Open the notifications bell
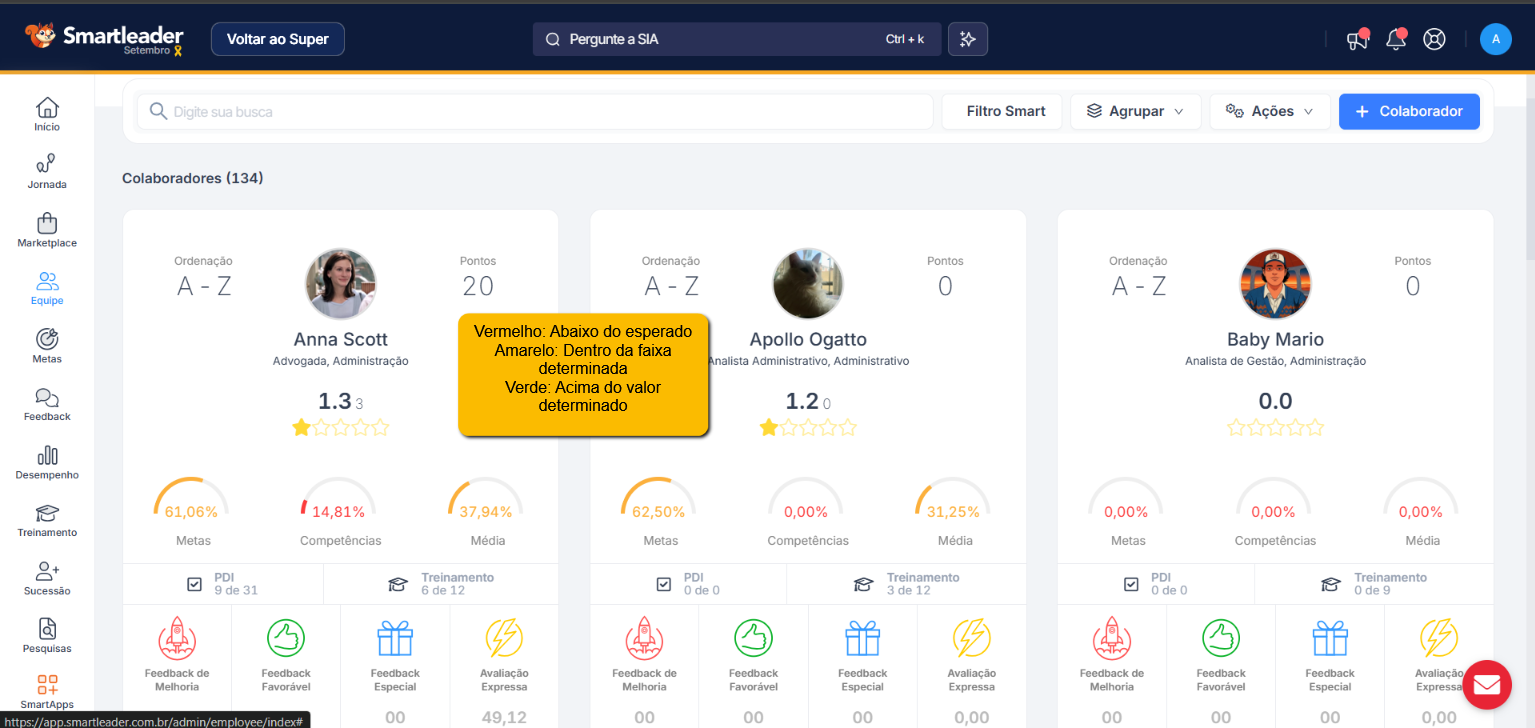1535x728 pixels. click(x=1395, y=40)
